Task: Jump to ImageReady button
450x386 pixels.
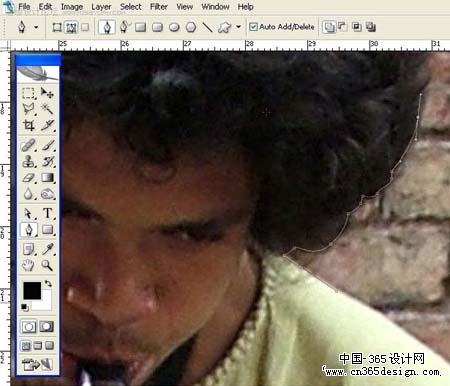Action: point(37,364)
